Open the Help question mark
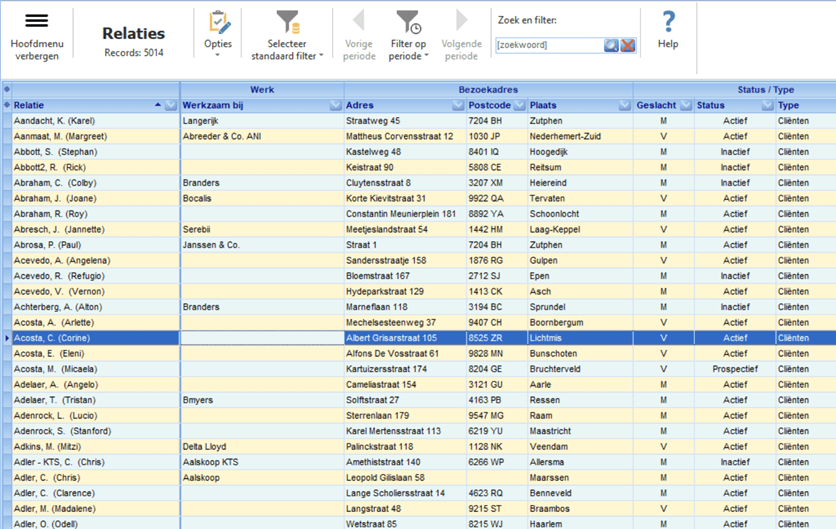Image resolution: width=836 pixels, height=529 pixels. (x=668, y=22)
